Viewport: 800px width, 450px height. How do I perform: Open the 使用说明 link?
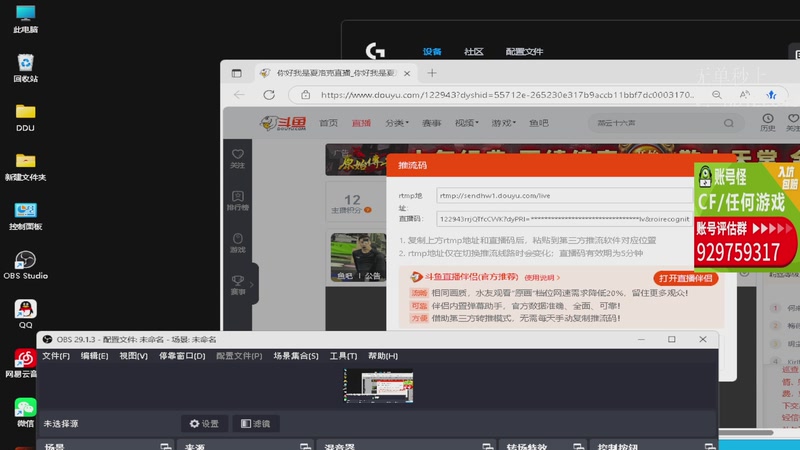click(x=542, y=278)
